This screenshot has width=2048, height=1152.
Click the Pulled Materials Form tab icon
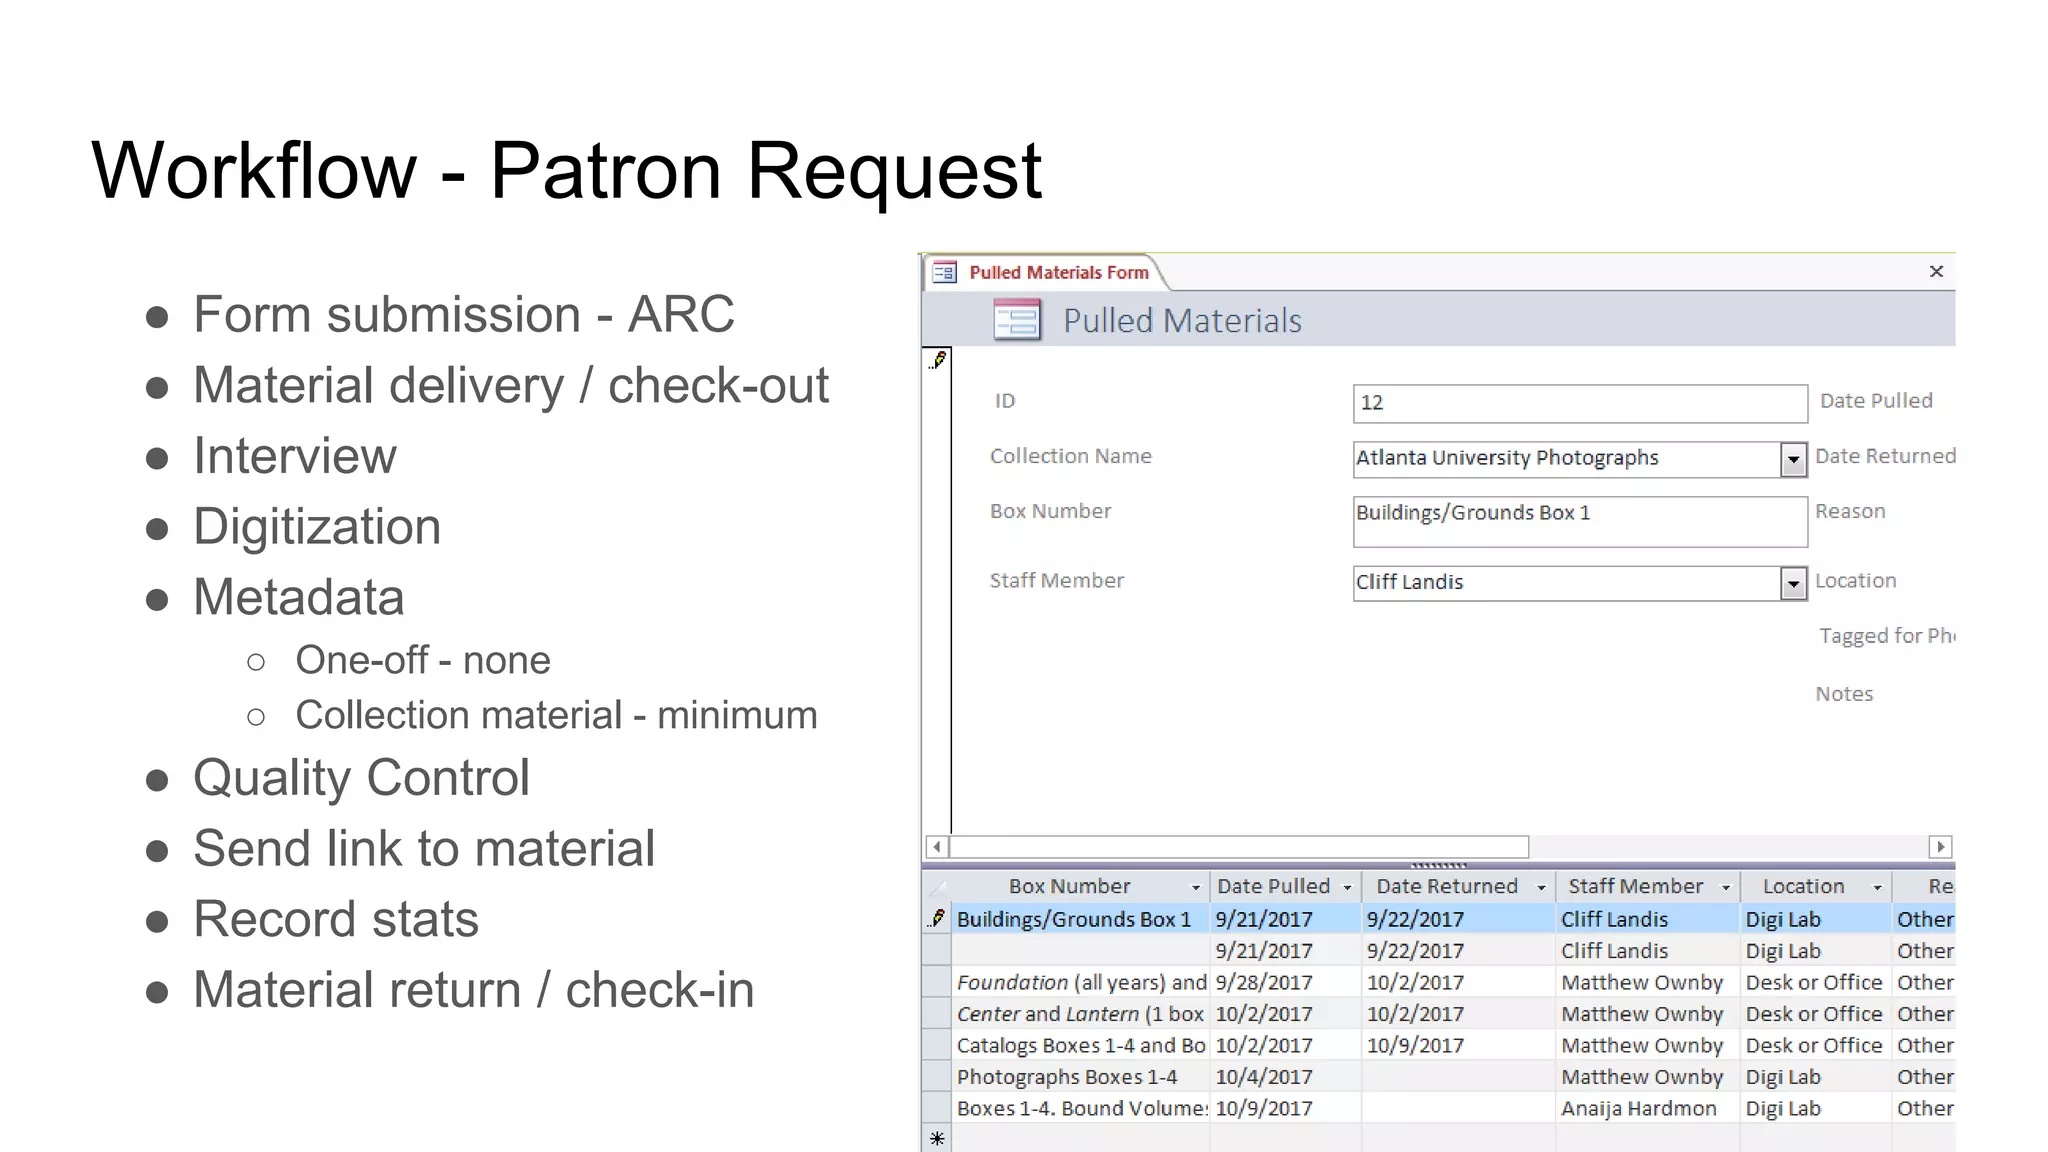(944, 272)
